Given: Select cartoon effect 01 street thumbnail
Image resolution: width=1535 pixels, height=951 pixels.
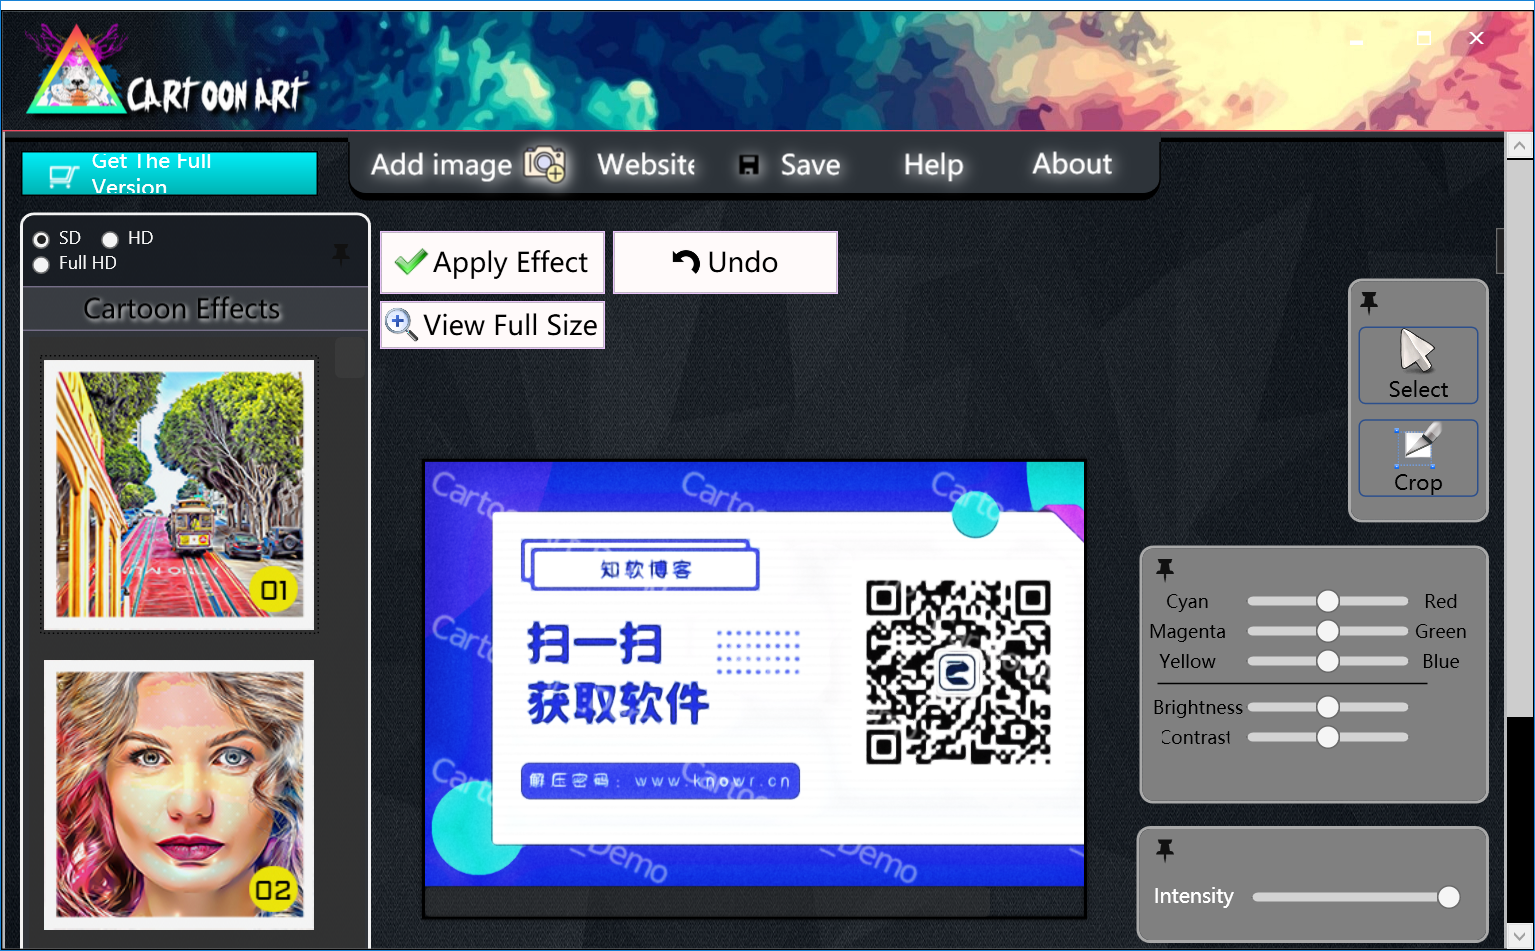Looking at the screenshot, I should pos(179,495).
